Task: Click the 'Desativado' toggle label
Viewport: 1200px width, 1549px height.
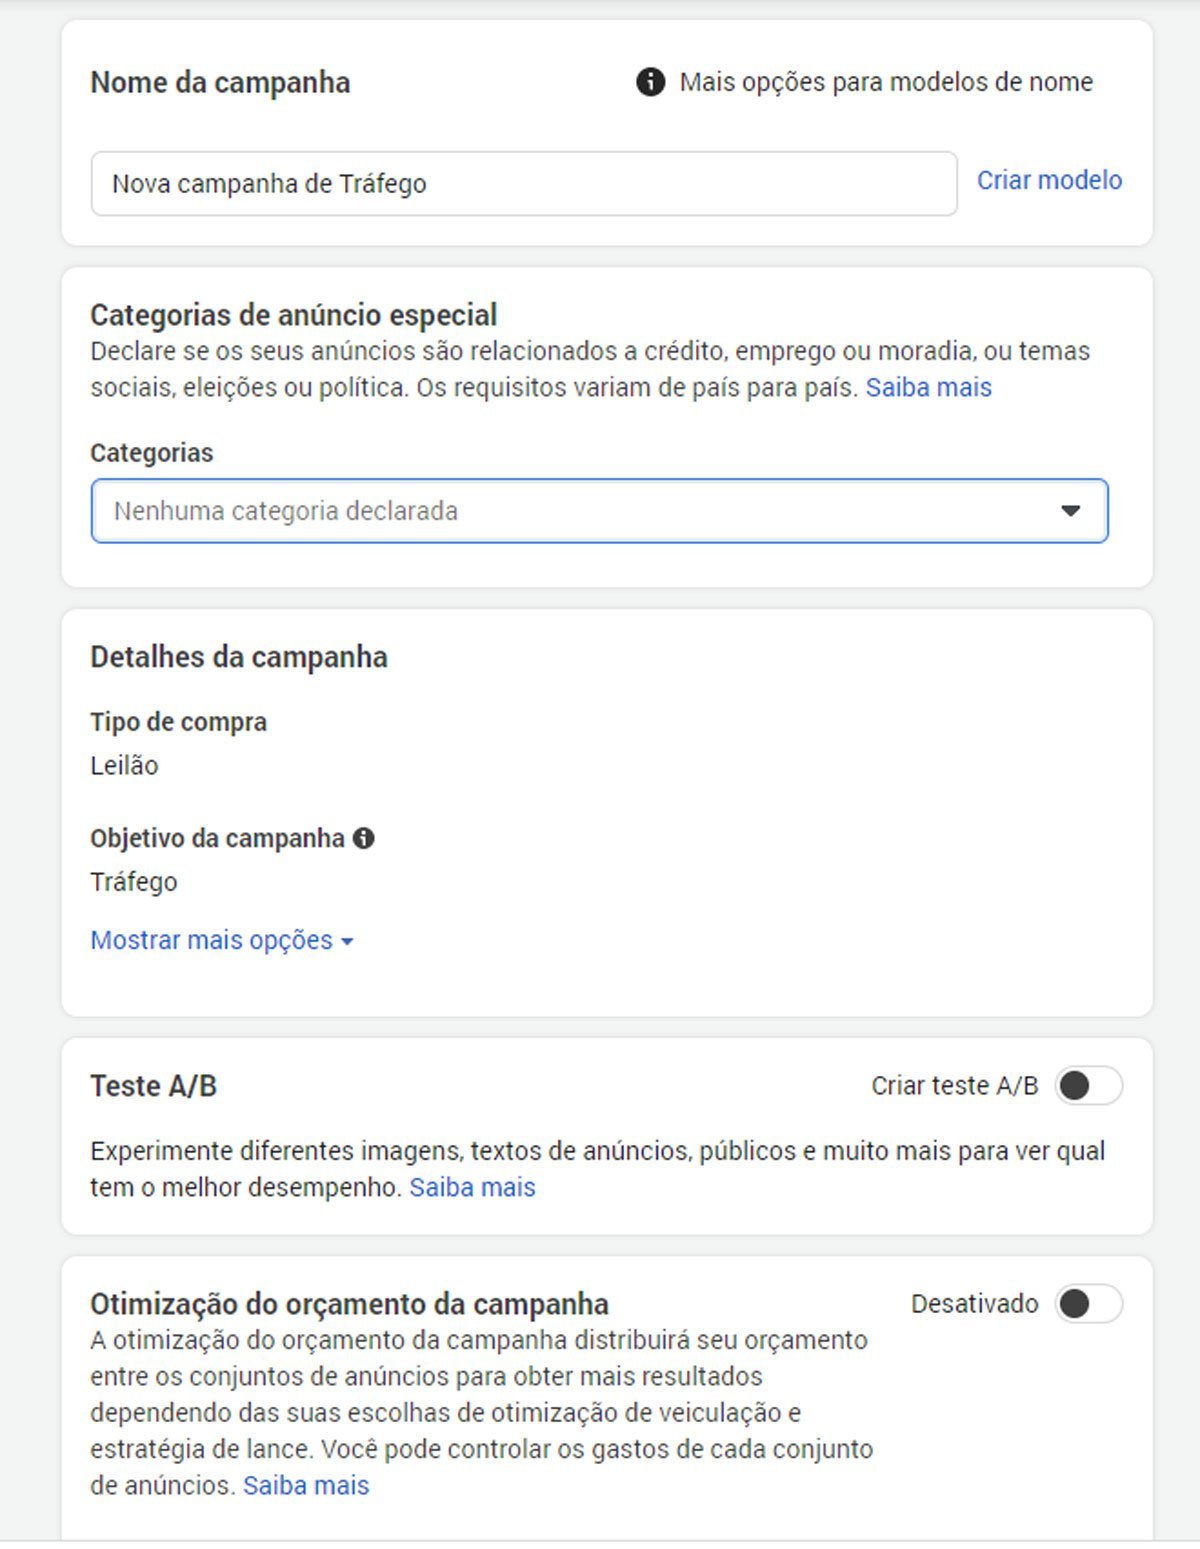Action: pyautogui.click(x=975, y=1304)
